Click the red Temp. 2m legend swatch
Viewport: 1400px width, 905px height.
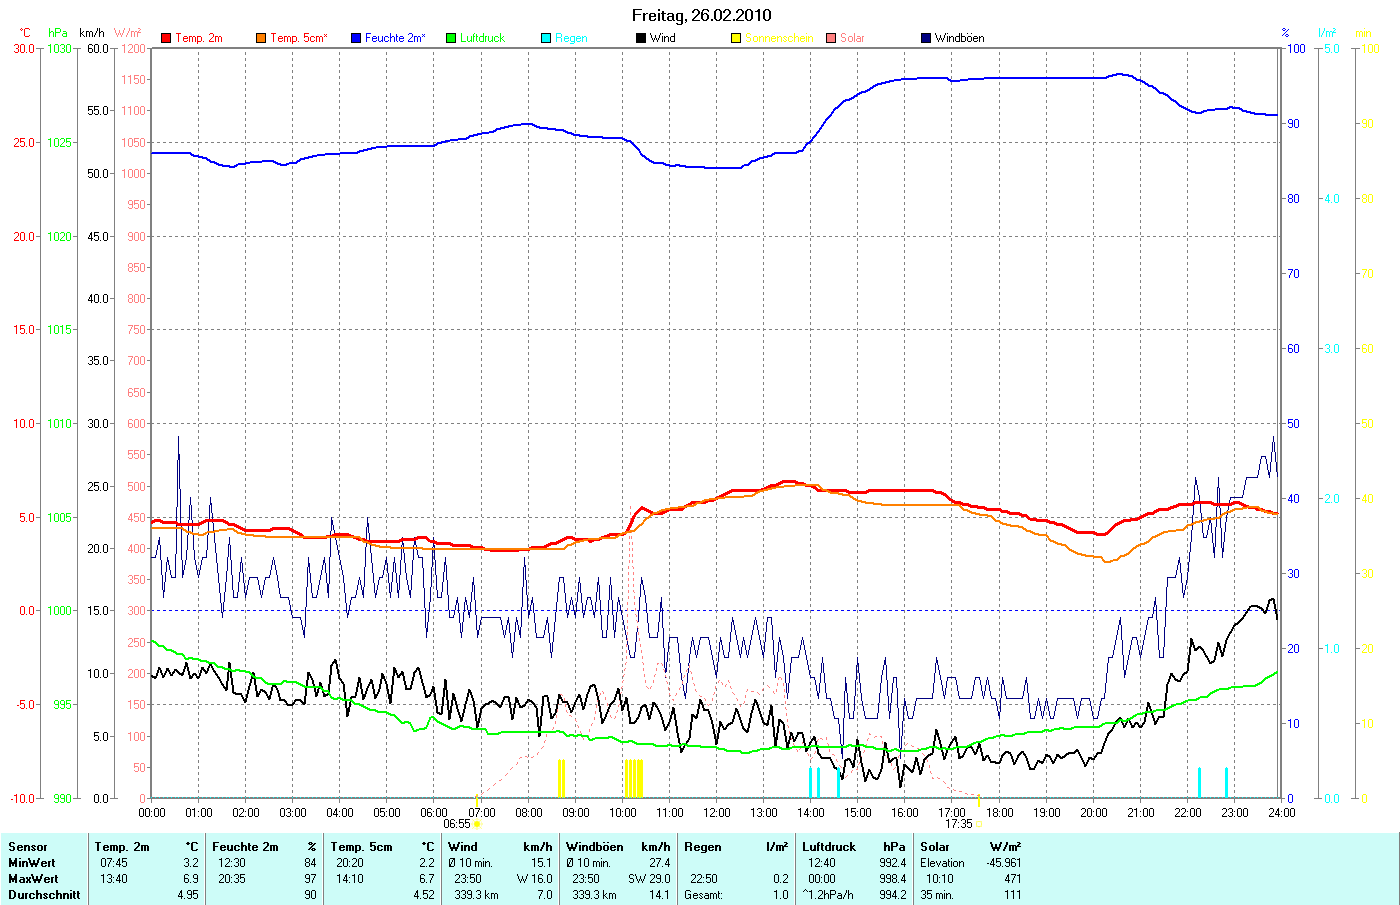click(166, 38)
